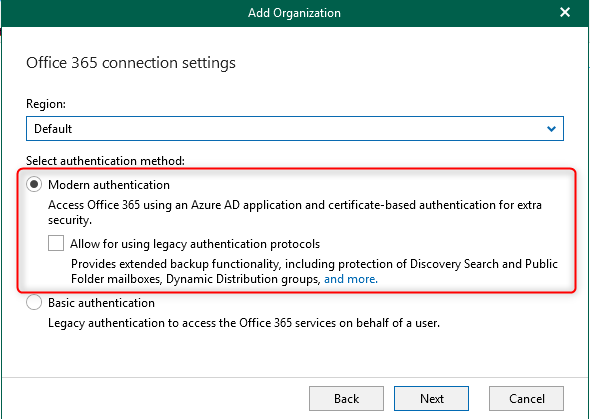Select the Modern authentication radio button
The image size is (590, 419).
tap(34, 184)
